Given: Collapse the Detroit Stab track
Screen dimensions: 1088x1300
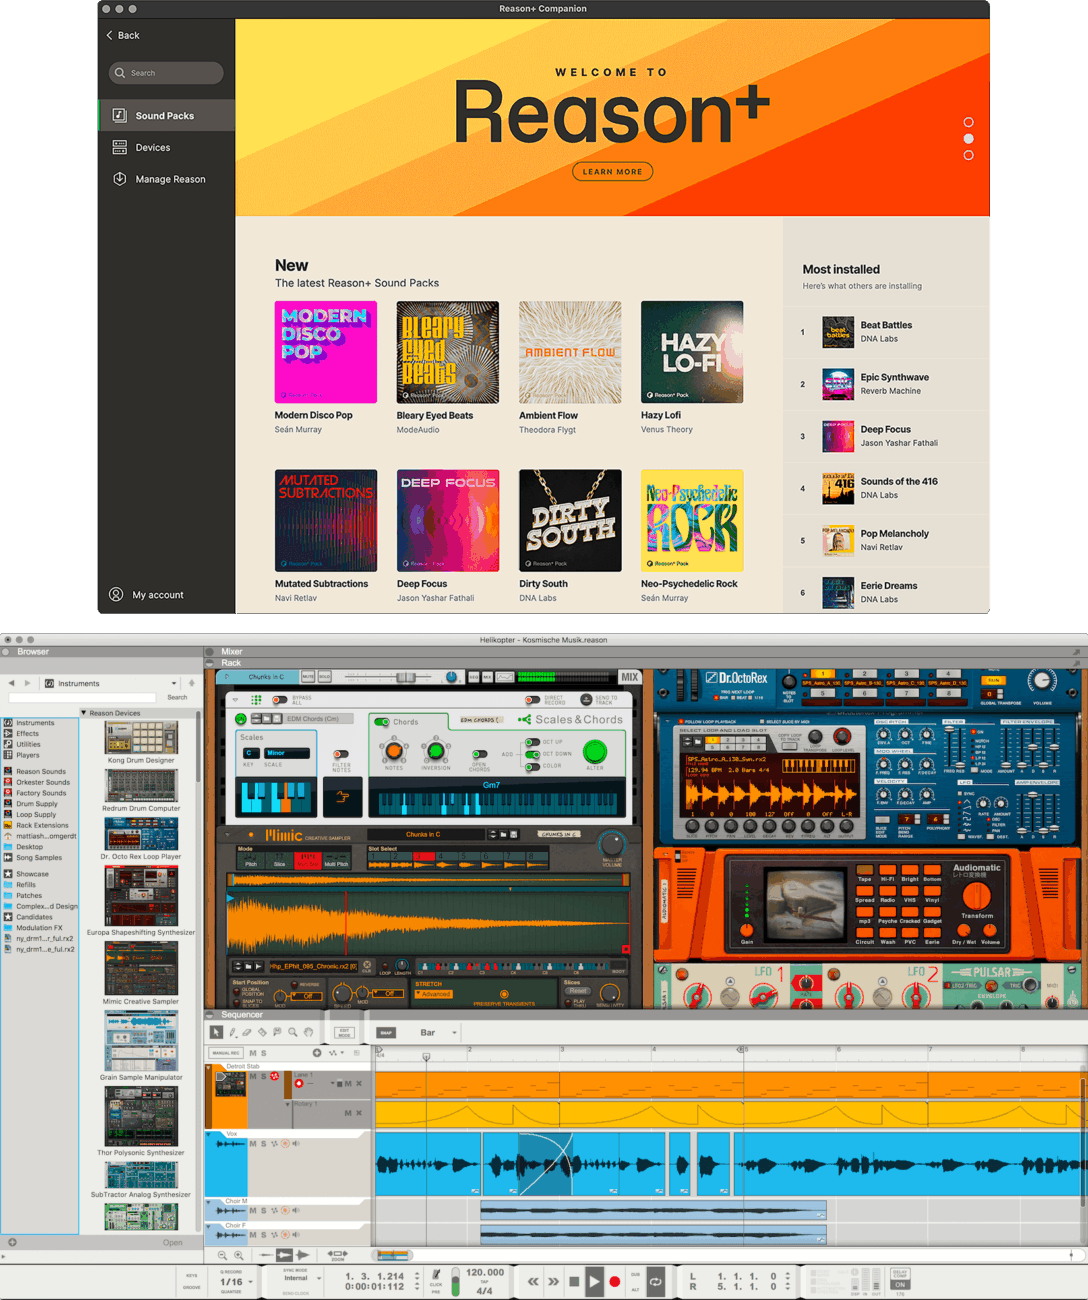Looking at the screenshot, I should [x=209, y=1067].
